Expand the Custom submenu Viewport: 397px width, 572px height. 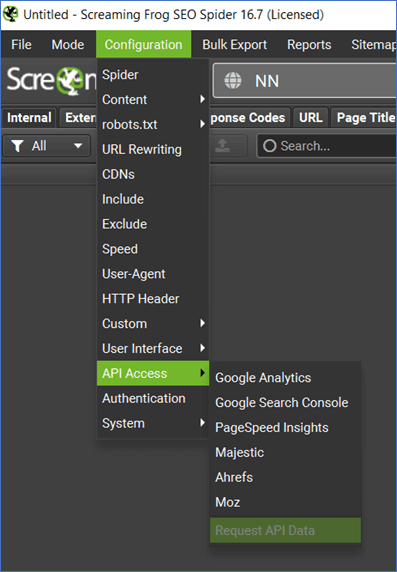[153, 324]
